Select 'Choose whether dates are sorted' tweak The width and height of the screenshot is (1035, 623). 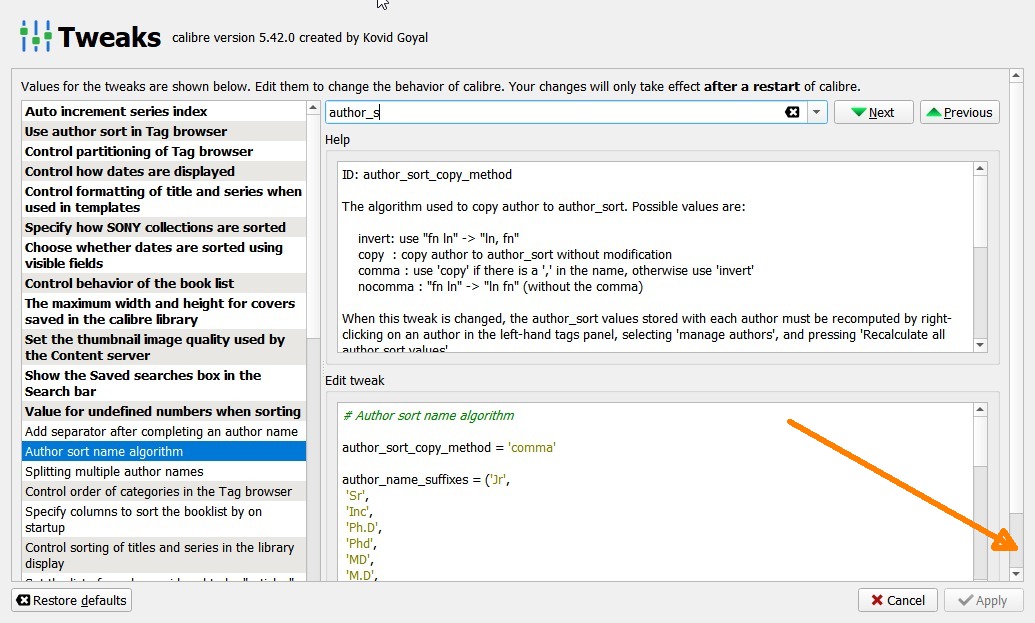tap(164, 255)
